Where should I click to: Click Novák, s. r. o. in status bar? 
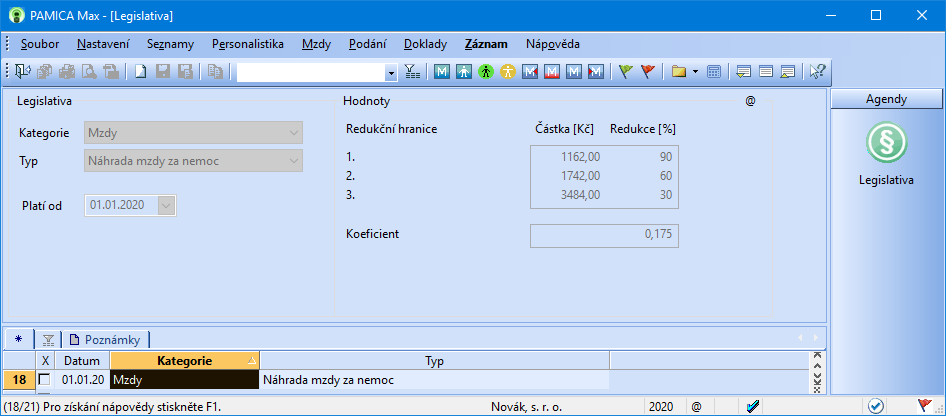click(527, 407)
